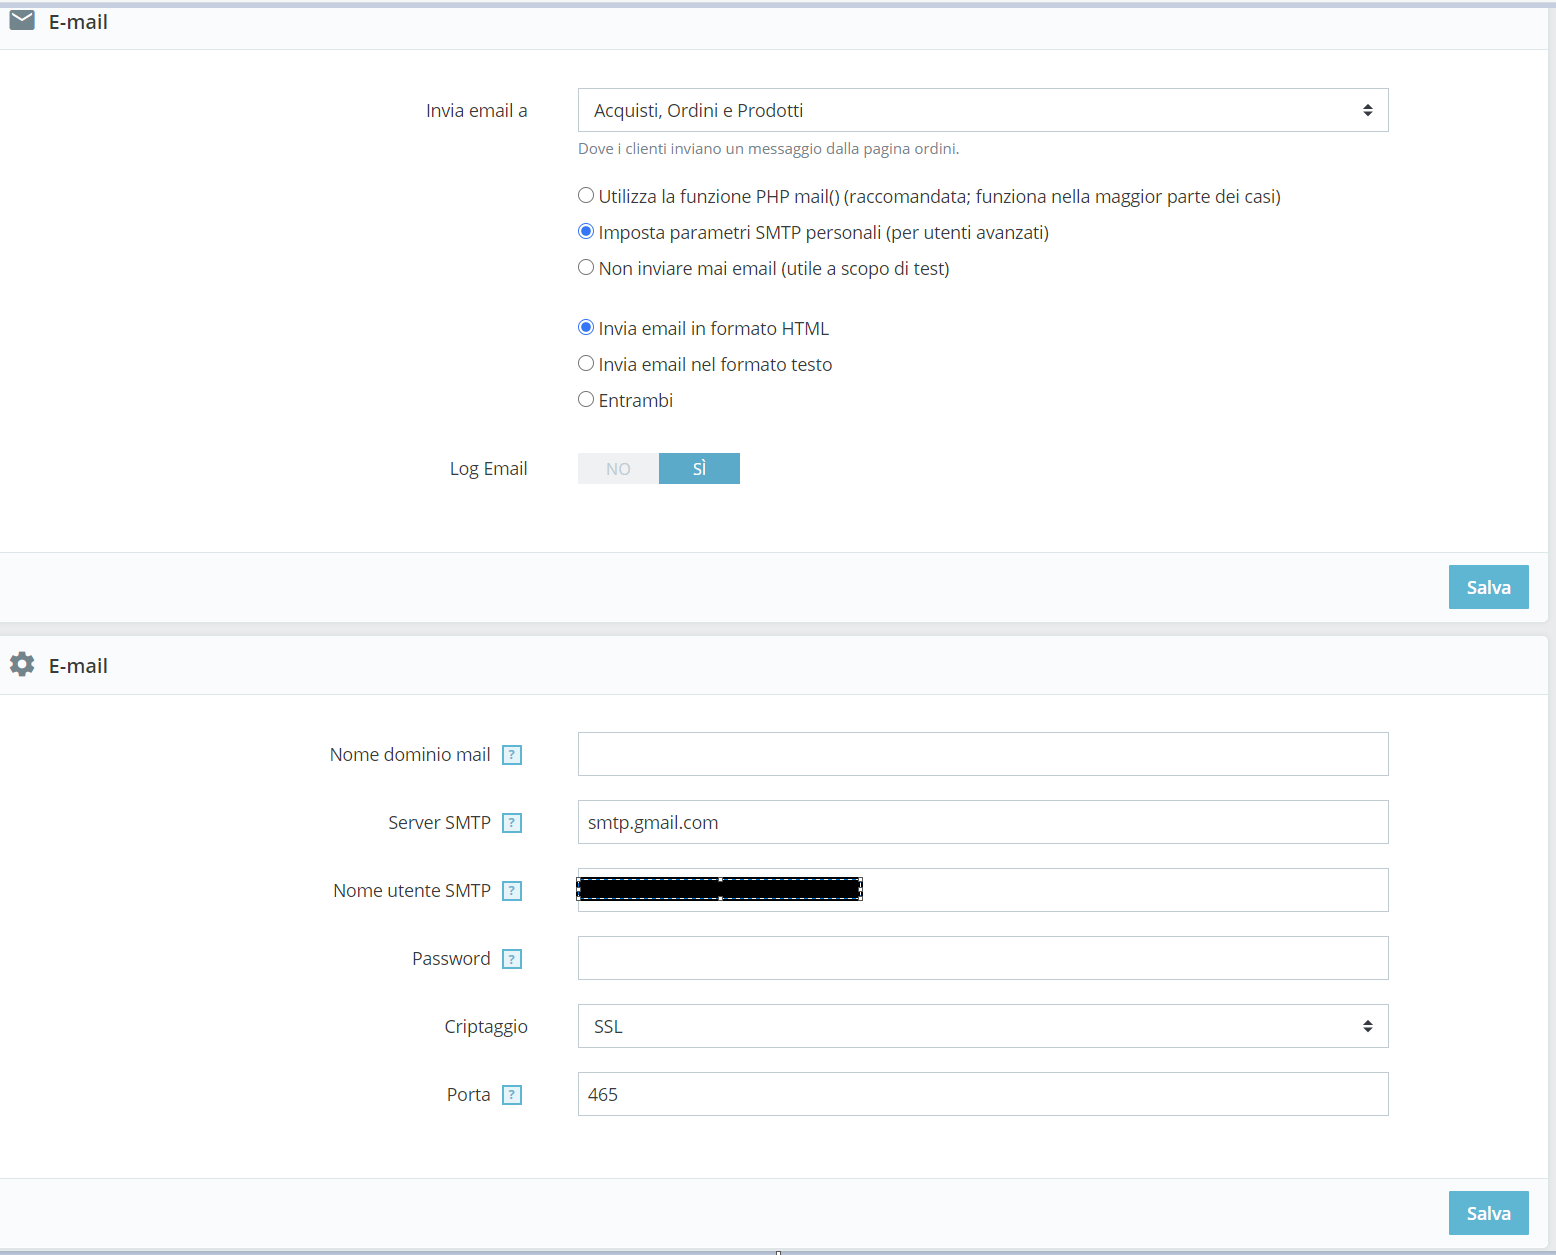Open help icon for Server SMTP
Viewport: 1556px width, 1255px height.
tap(512, 823)
